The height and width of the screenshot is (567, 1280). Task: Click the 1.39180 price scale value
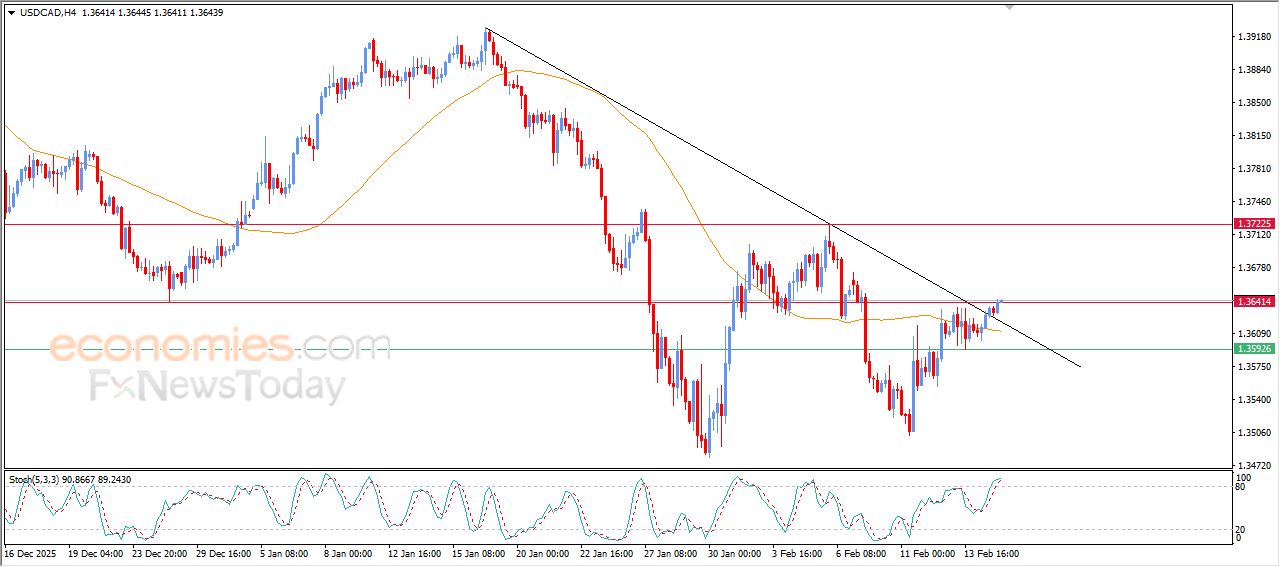(x=1253, y=37)
